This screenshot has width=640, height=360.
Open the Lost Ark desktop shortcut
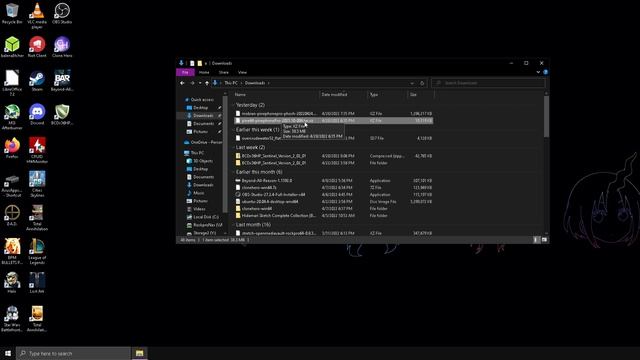click(37, 283)
